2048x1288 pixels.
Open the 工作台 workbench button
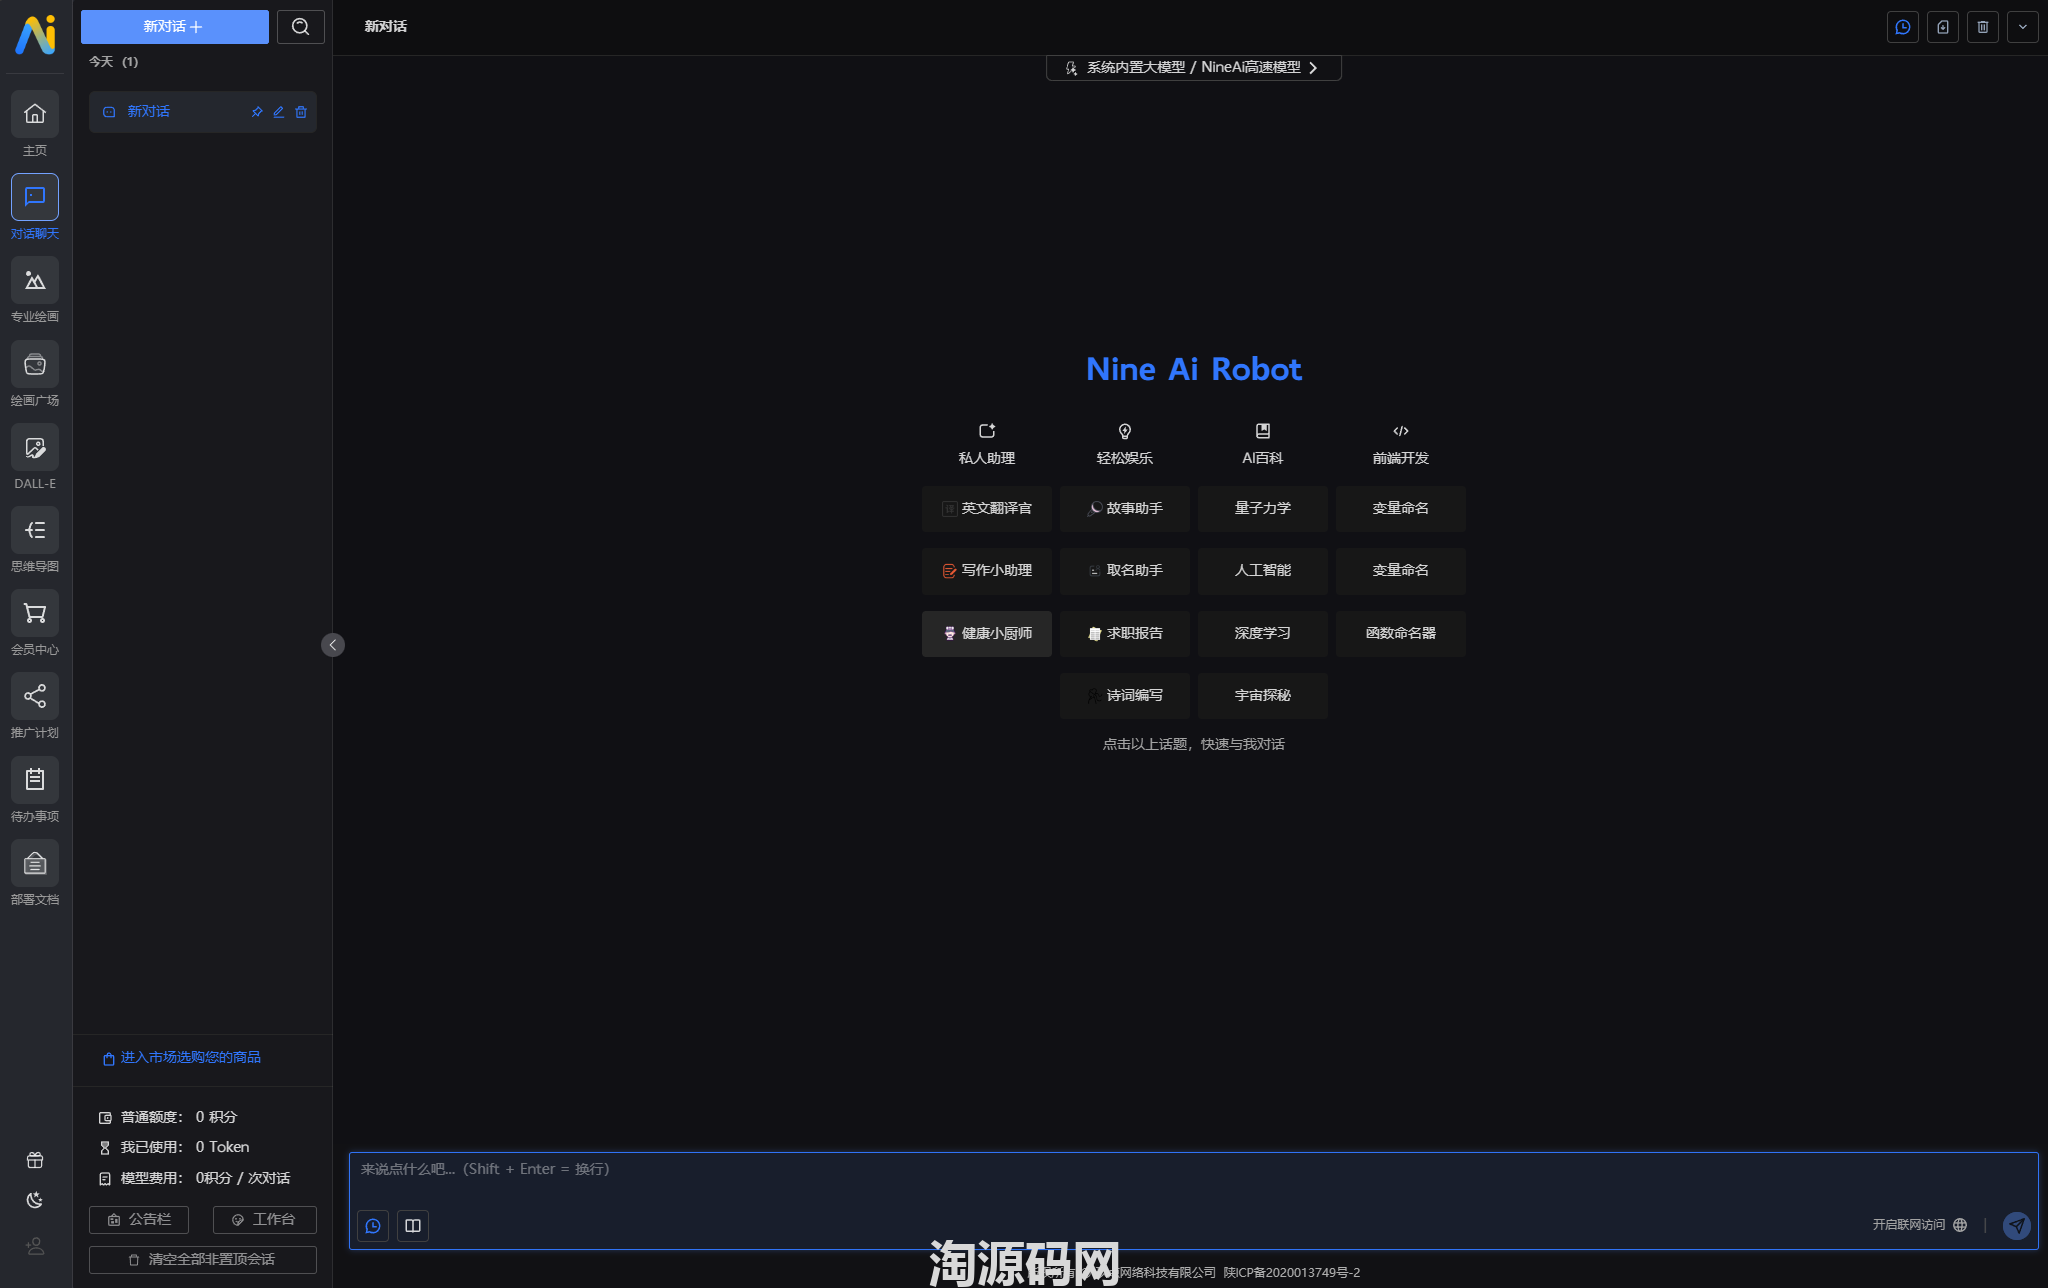click(265, 1220)
